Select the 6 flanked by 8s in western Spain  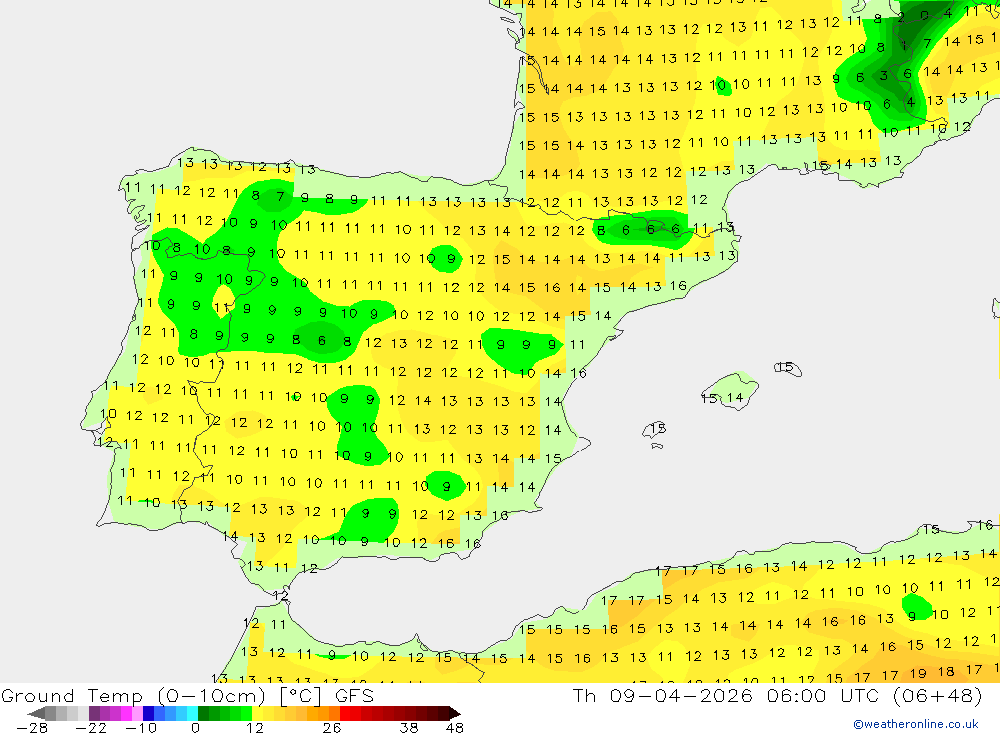[322, 341]
